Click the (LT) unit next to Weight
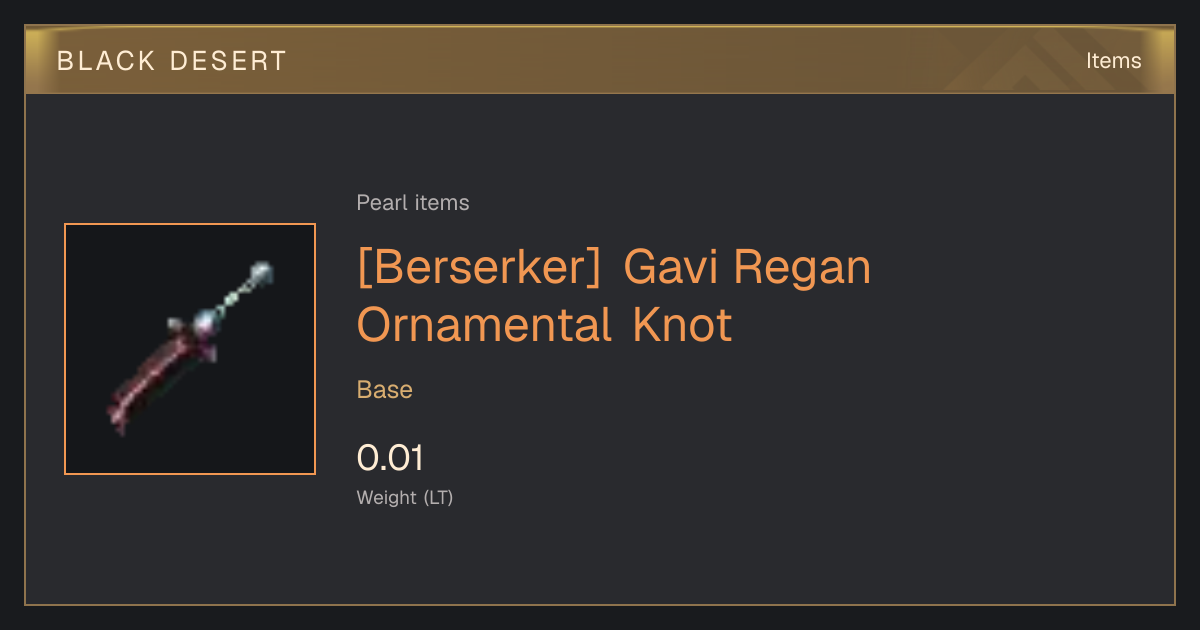 click(439, 497)
